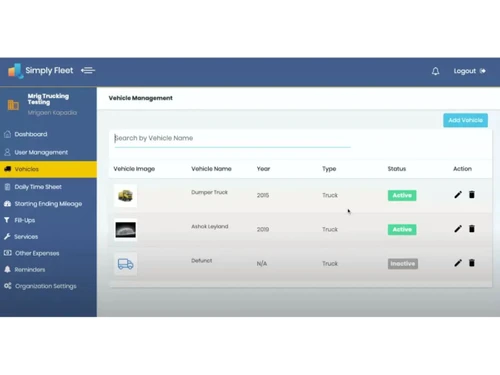Click the Ashok Leyland vehicle name
500x375 pixels.
coord(210,227)
